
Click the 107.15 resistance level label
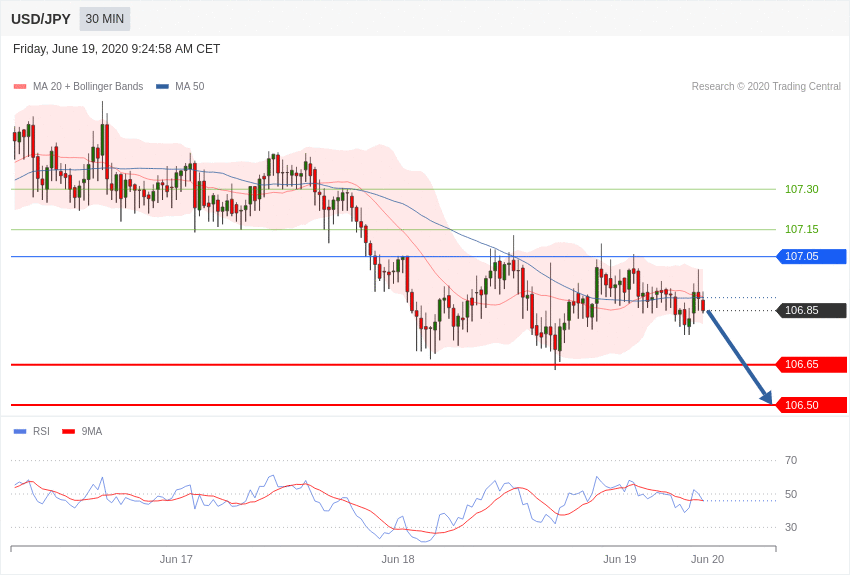802,229
